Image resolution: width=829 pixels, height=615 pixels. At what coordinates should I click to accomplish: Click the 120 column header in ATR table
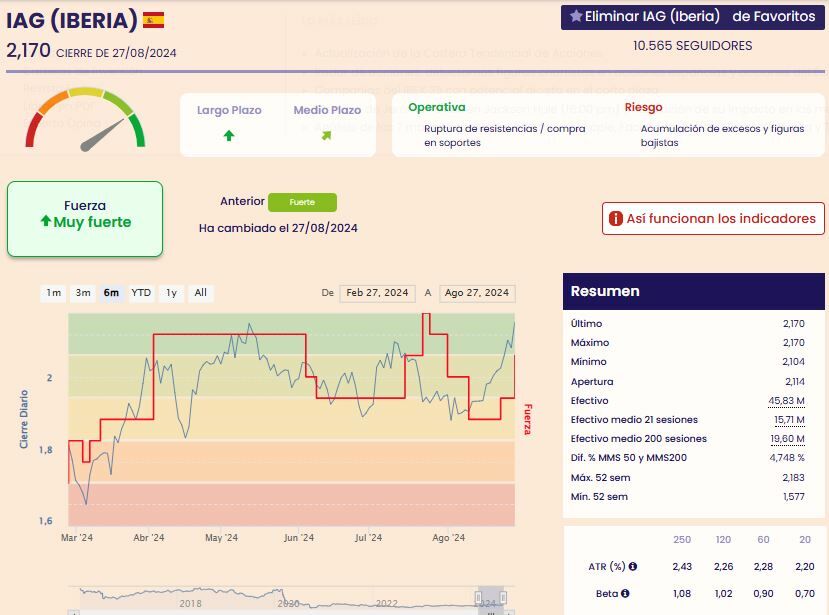(x=723, y=539)
